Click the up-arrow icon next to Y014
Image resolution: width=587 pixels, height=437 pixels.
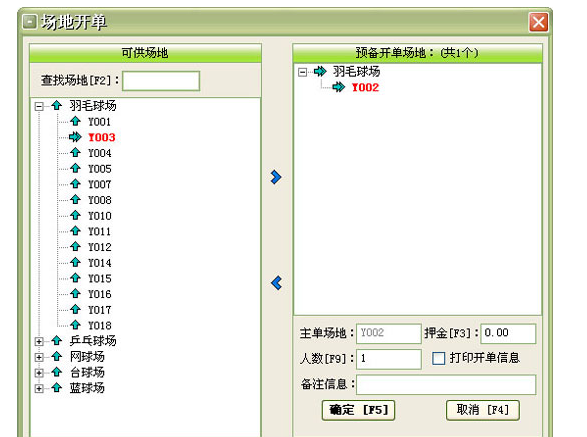pyautogui.click(x=75, y=262)
